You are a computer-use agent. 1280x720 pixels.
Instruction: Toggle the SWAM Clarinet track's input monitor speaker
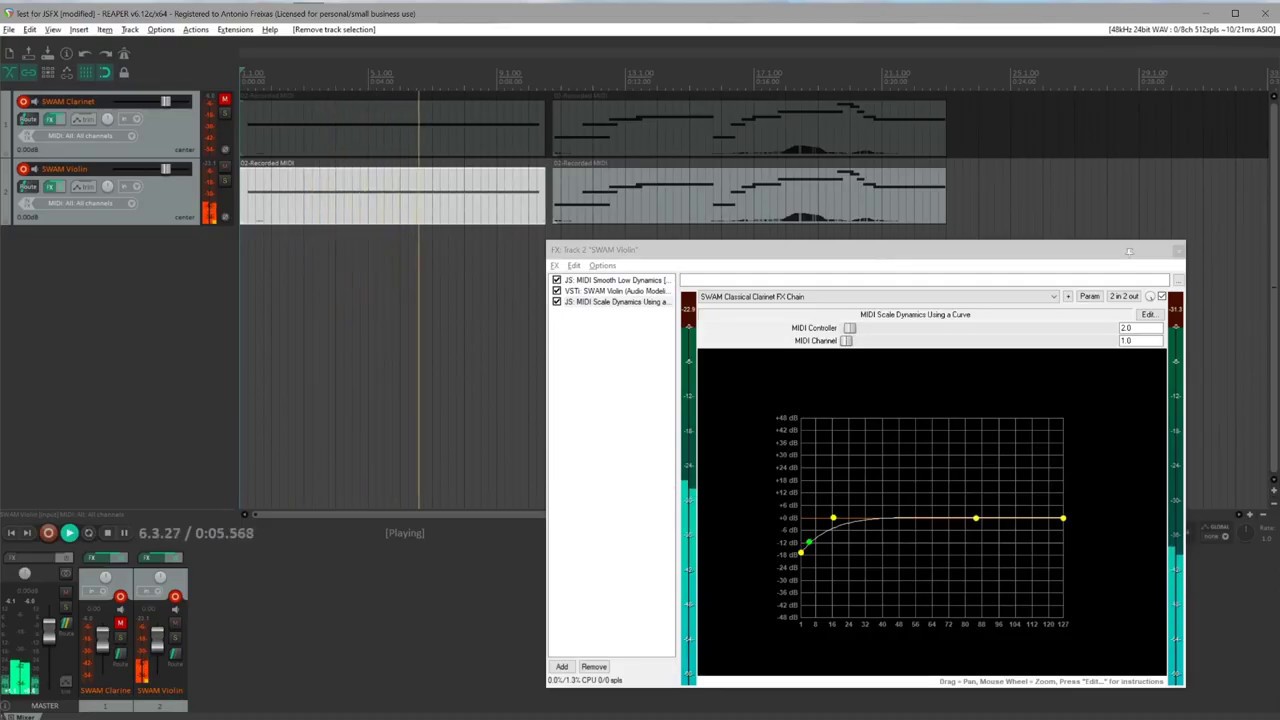coord(35,101)
